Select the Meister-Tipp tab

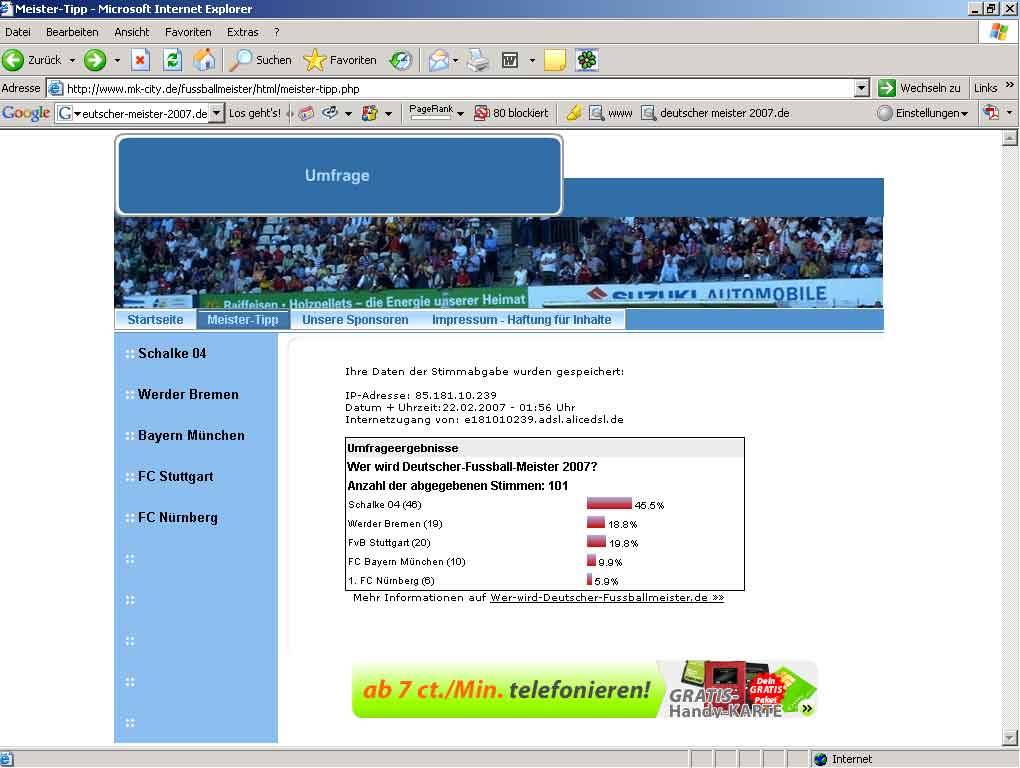click(x=243, y=319)
